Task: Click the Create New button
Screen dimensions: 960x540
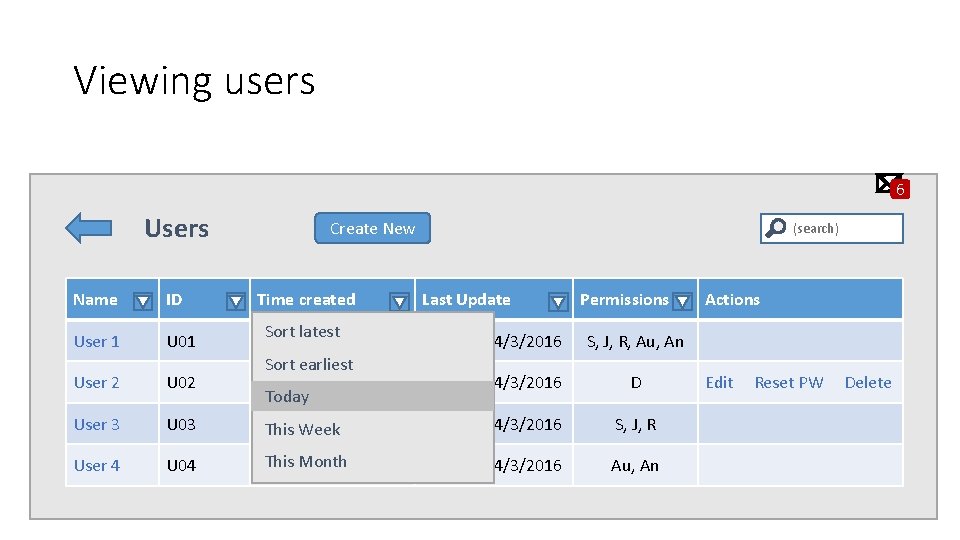Action: [372, 228]
